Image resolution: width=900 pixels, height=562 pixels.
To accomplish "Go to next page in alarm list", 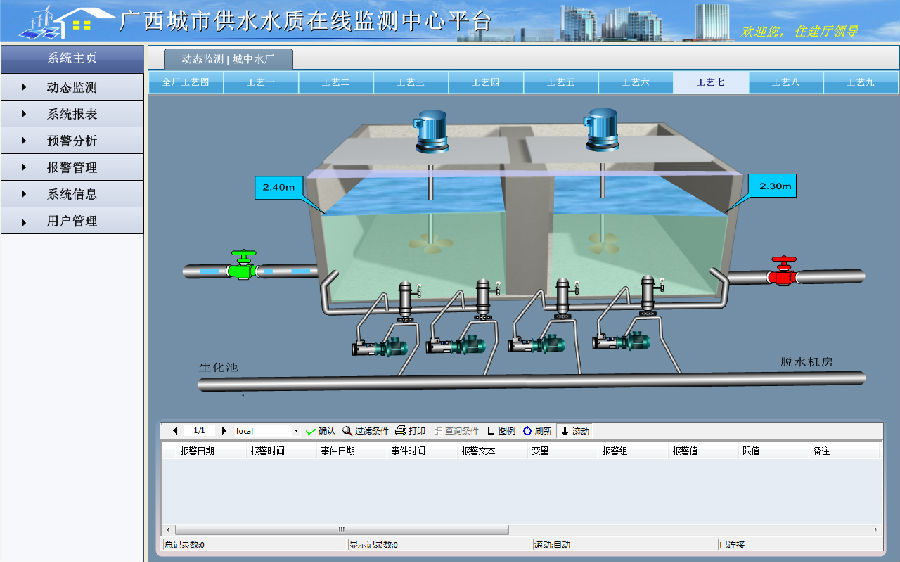I will click(223, 431).
